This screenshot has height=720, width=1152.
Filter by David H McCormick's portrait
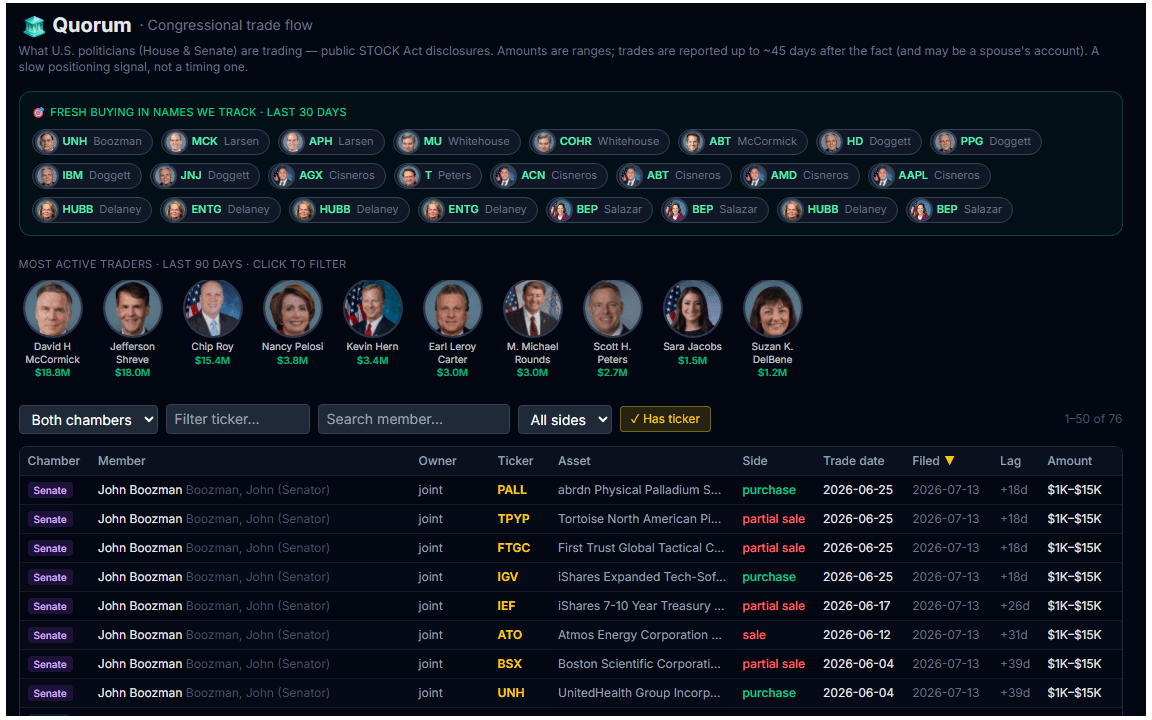[x=53, y=309]
